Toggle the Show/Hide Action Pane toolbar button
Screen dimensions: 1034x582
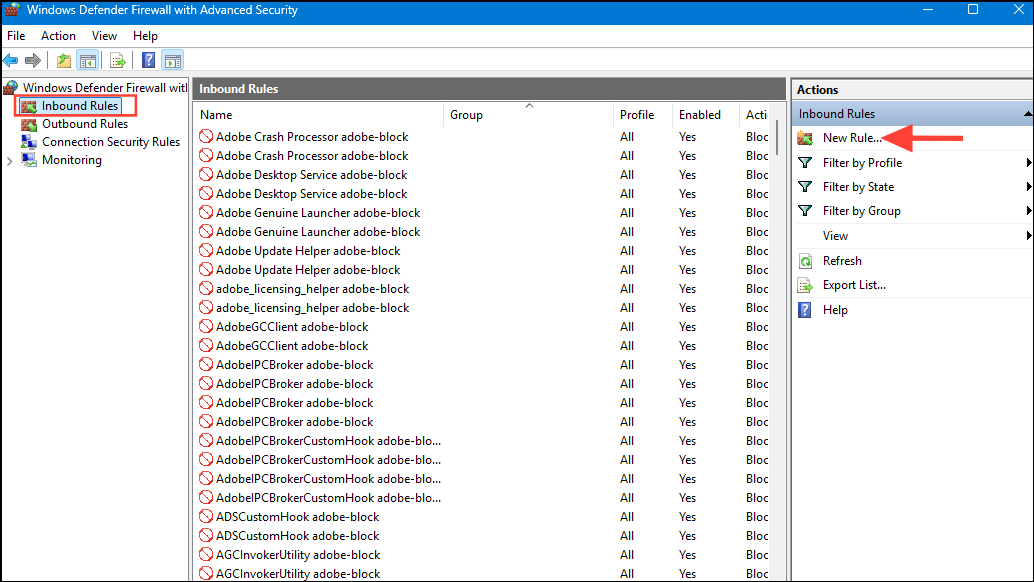pos(173,61)
